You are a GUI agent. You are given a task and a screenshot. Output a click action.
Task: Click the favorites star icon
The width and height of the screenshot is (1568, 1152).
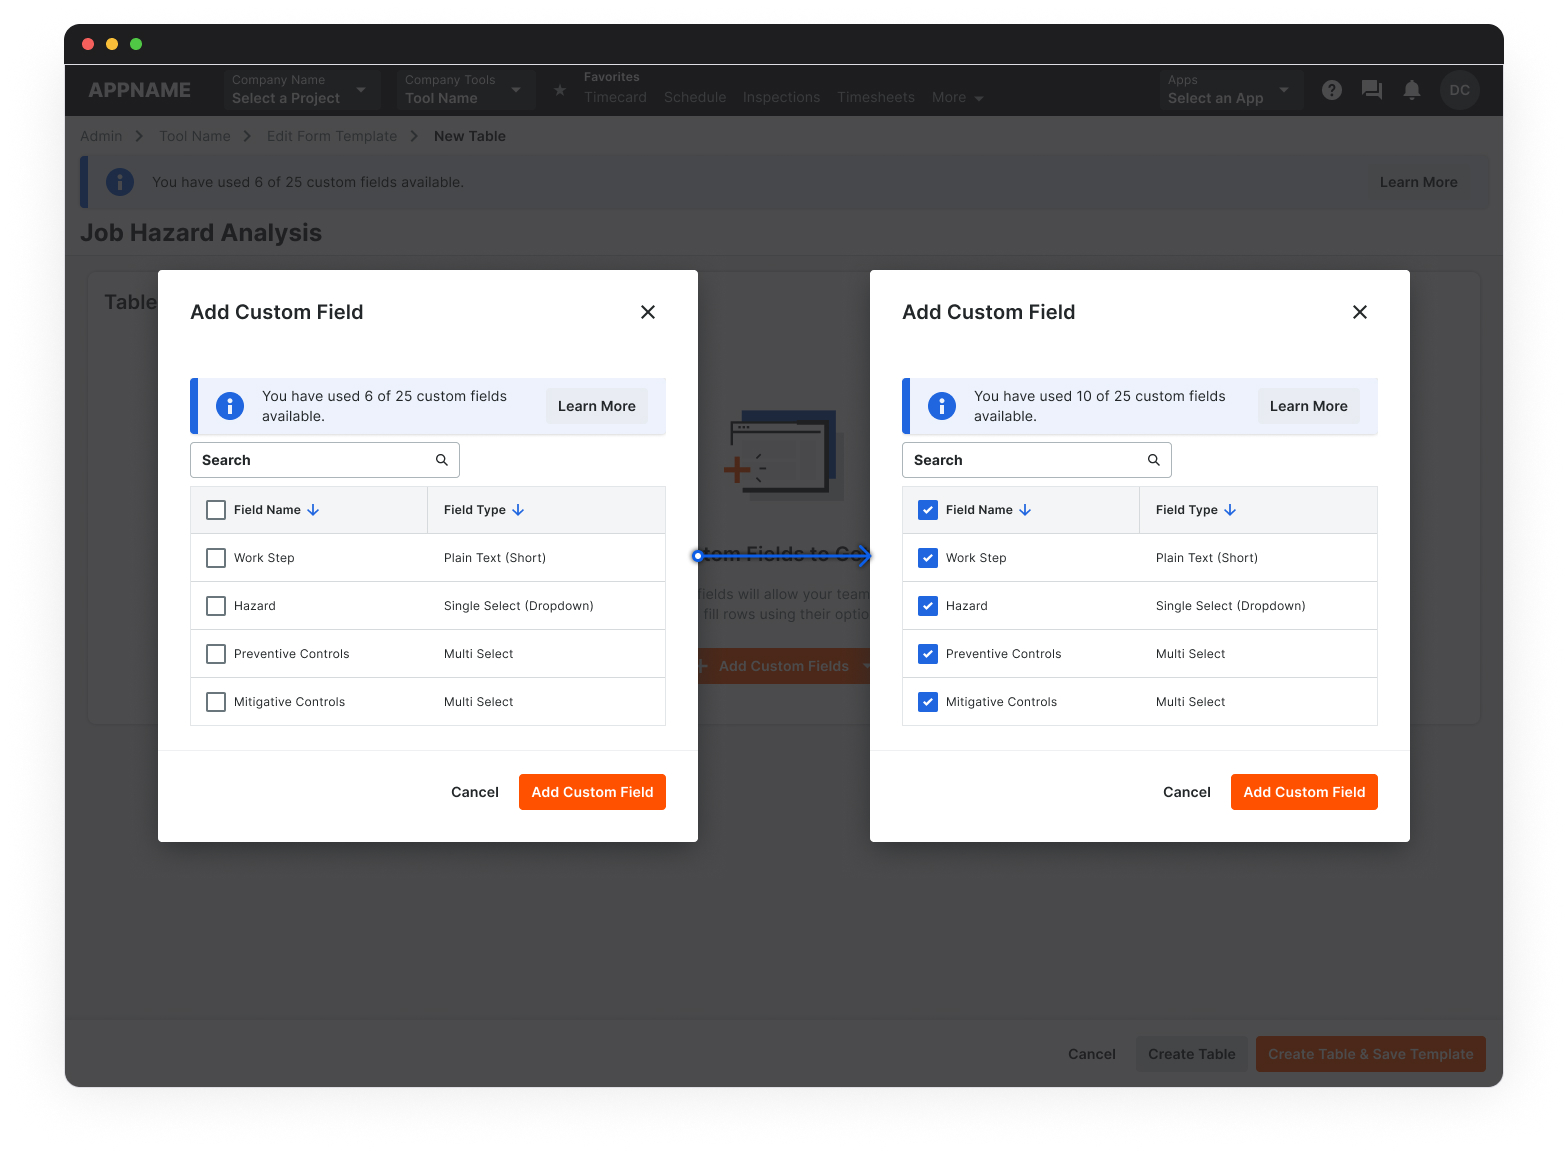tap(560, 90)
